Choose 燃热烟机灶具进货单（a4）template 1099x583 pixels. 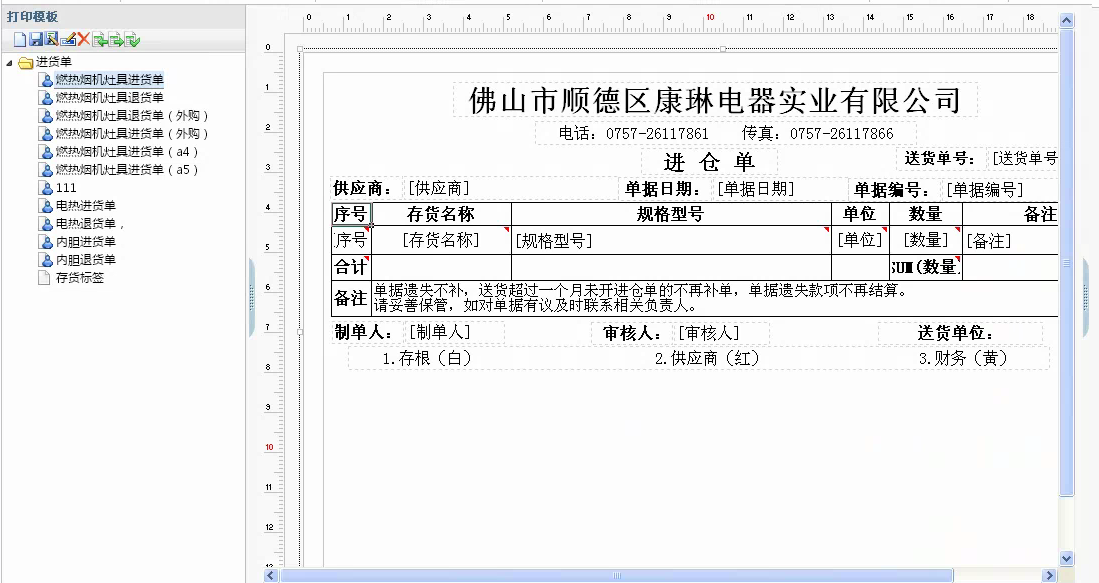pyautogui.click(x=127, y=151)
